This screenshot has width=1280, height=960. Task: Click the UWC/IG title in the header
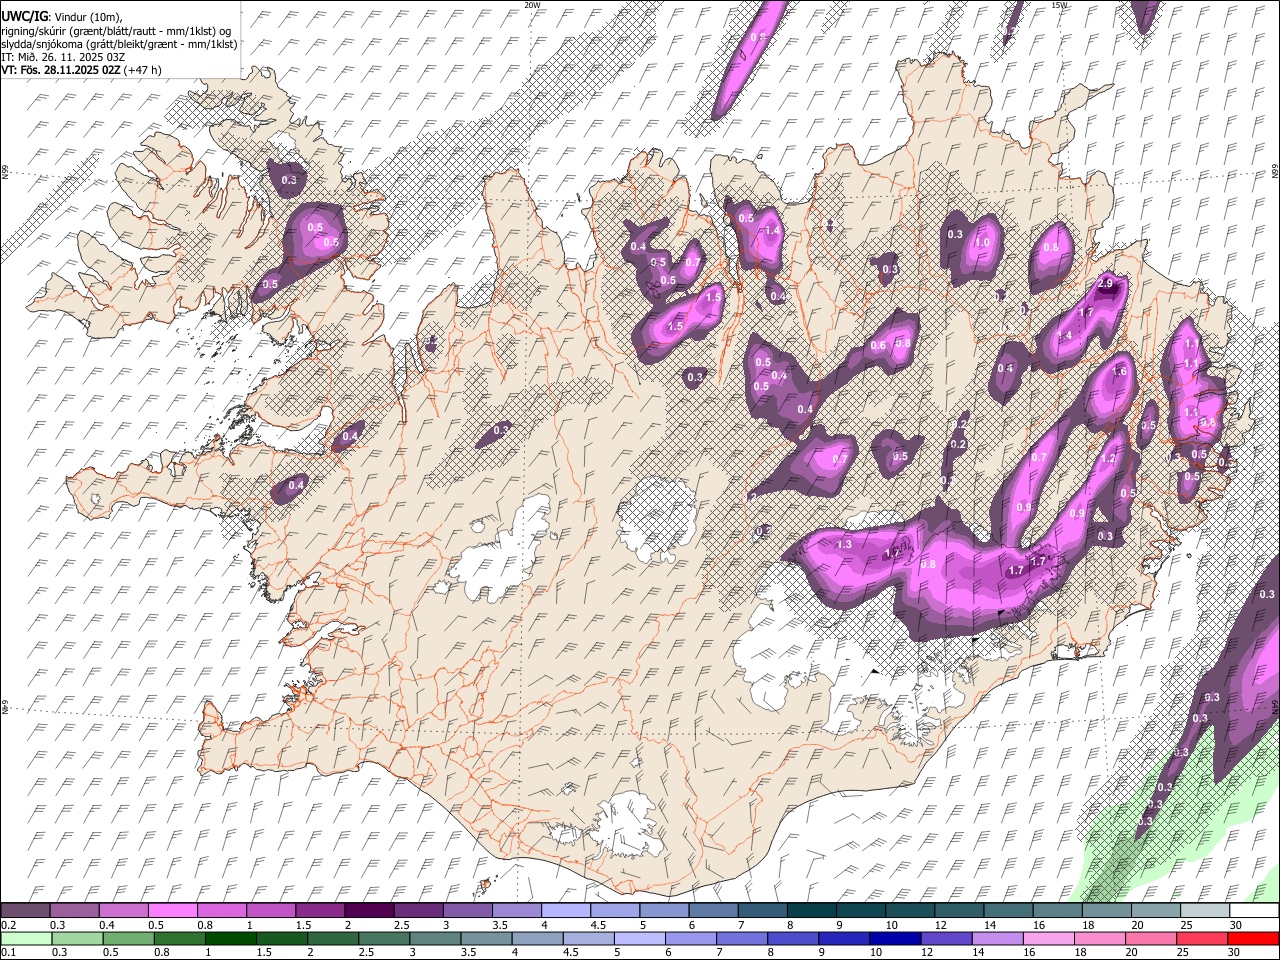click(23, 17)
